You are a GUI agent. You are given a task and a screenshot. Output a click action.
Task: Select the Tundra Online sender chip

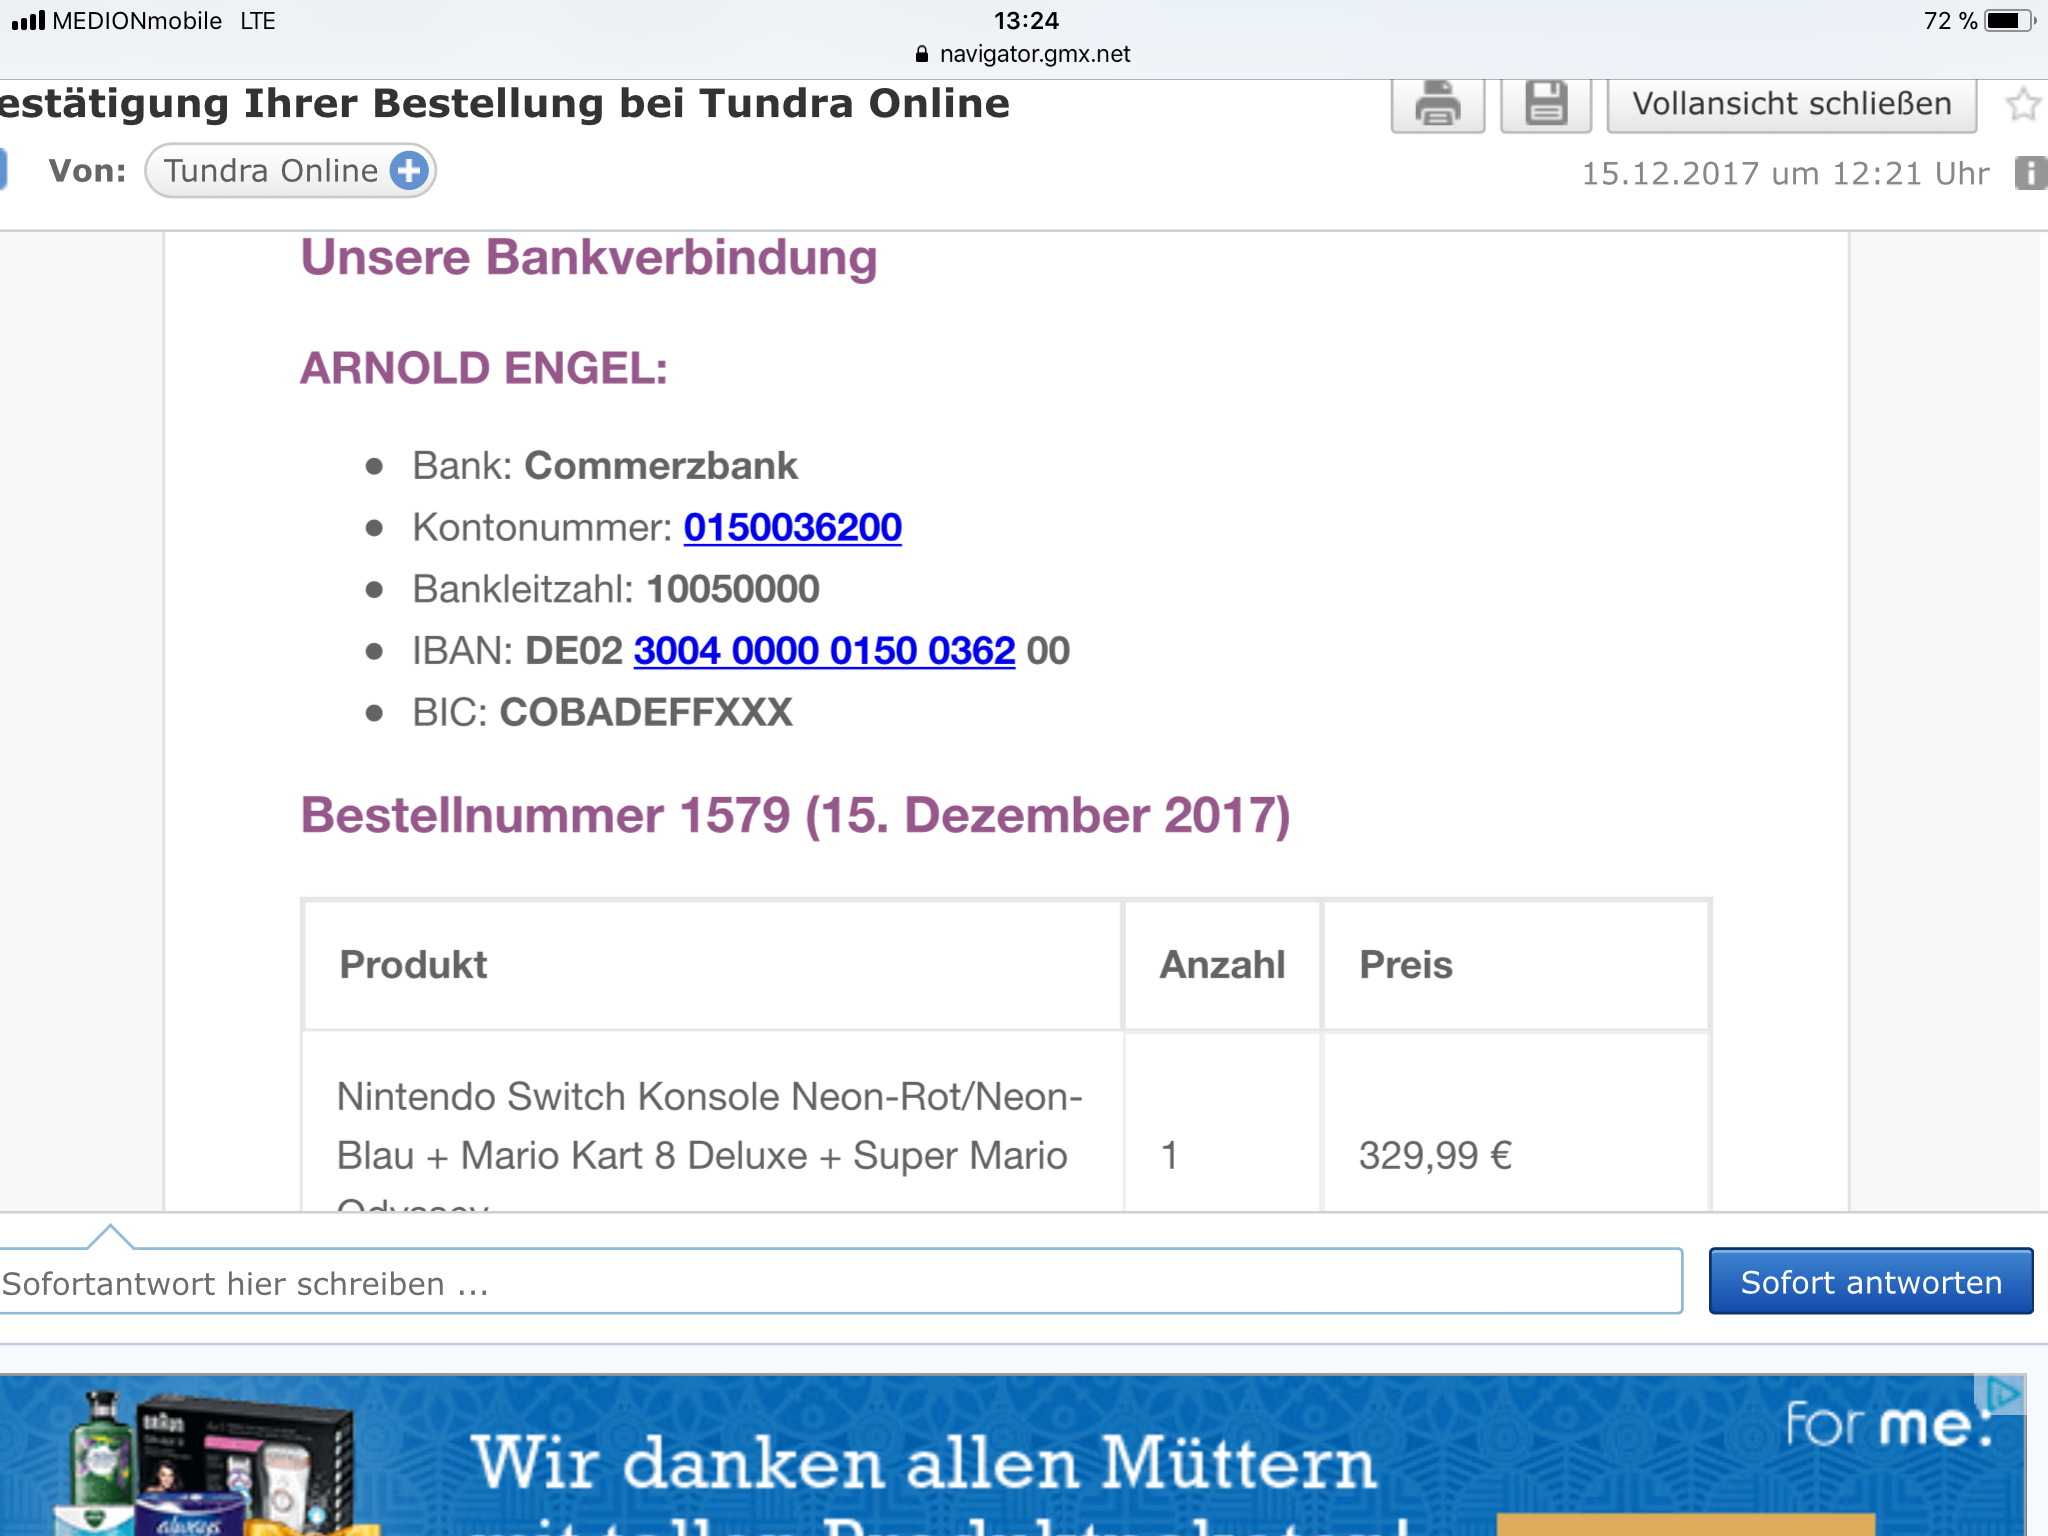tap(290, 171)
